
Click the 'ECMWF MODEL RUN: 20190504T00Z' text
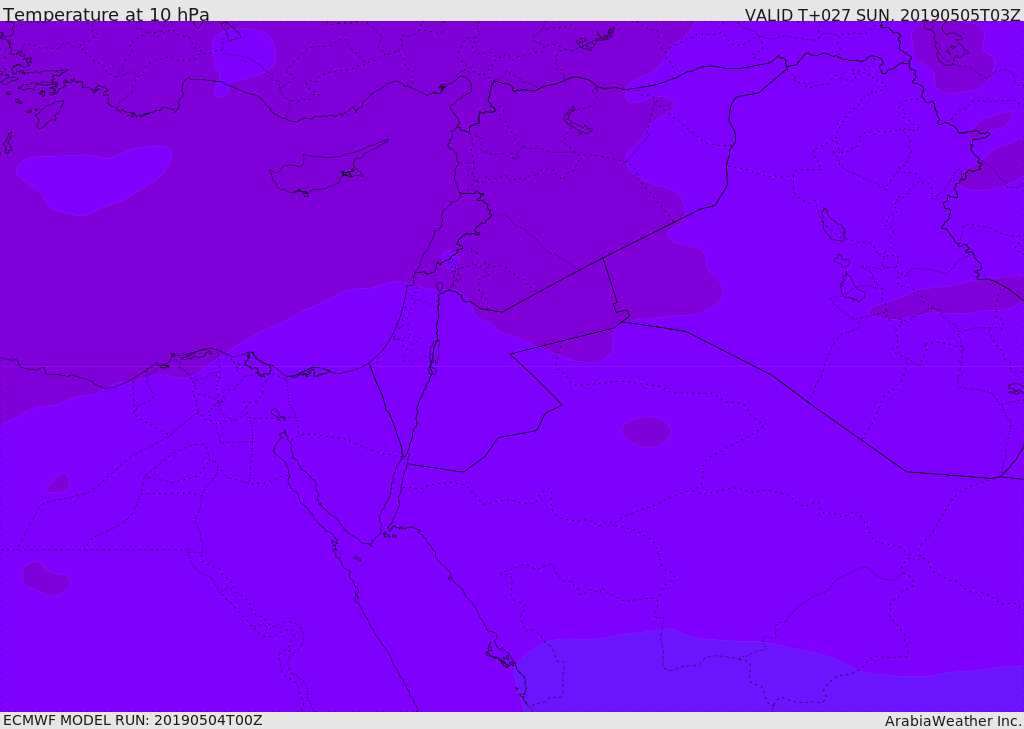coord(133,720)
